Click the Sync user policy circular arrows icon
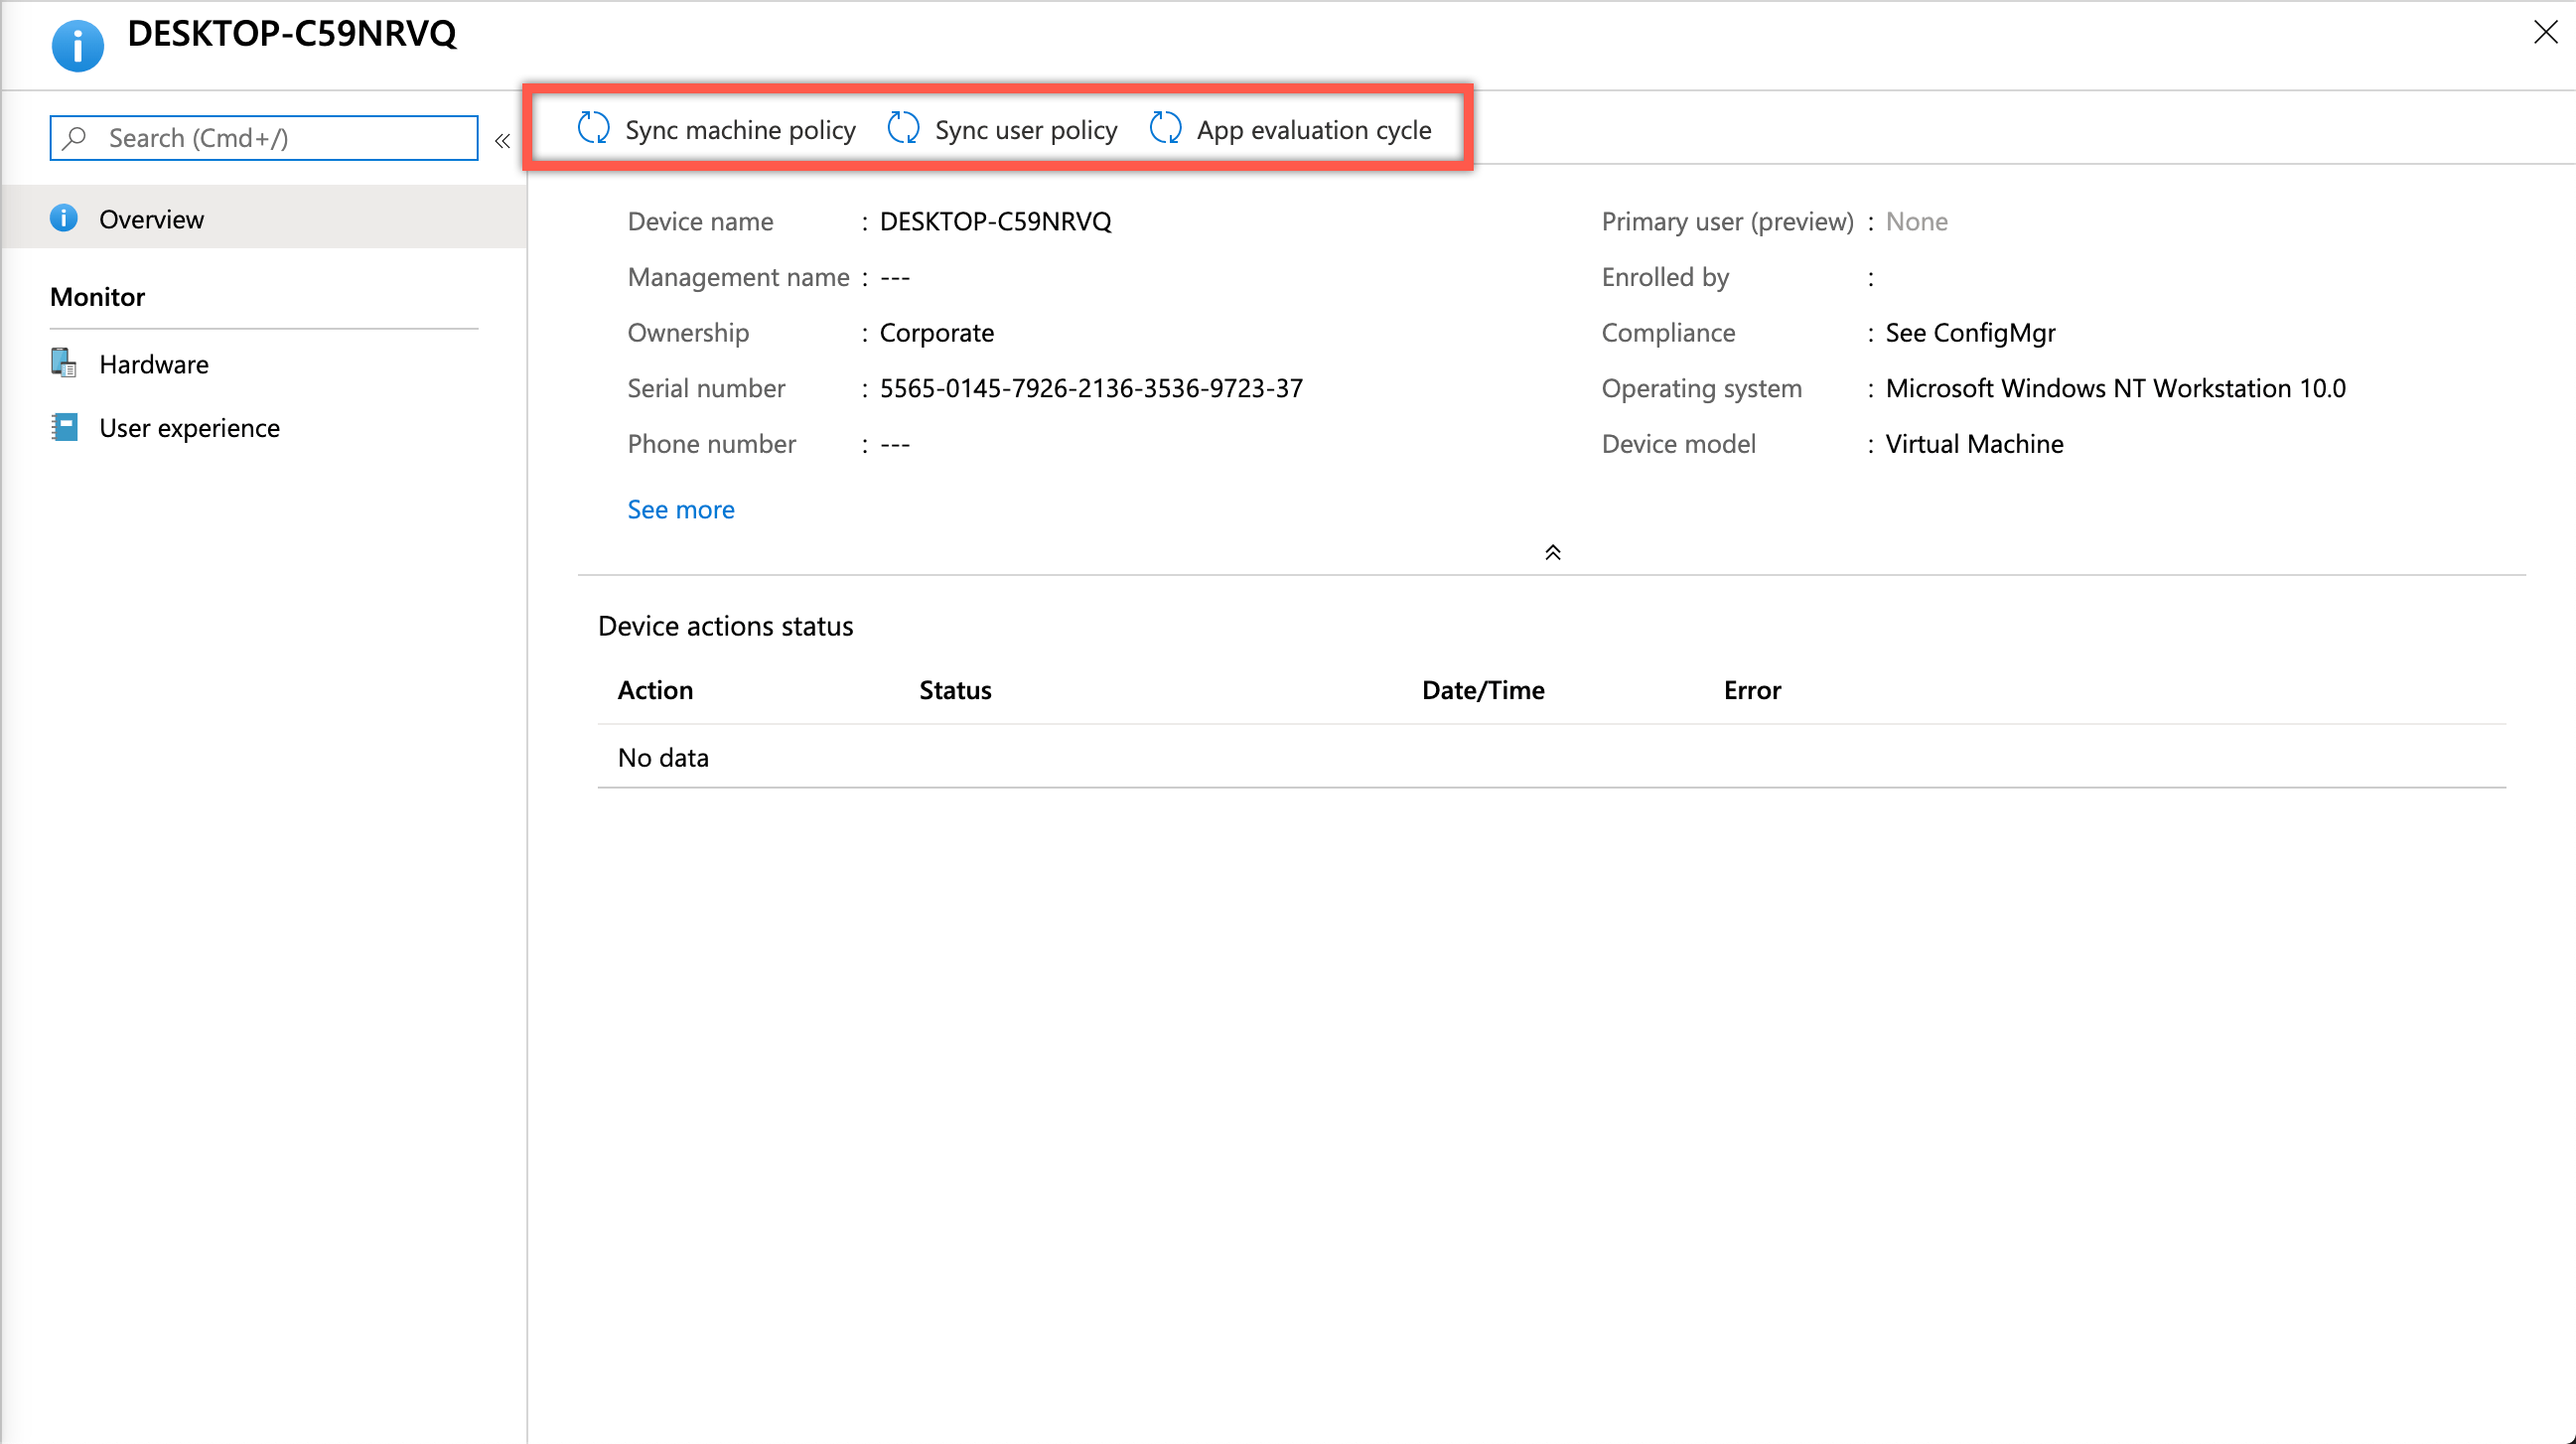The width and height of the screenshot is (2576, 1444). (x=903, y=128)
